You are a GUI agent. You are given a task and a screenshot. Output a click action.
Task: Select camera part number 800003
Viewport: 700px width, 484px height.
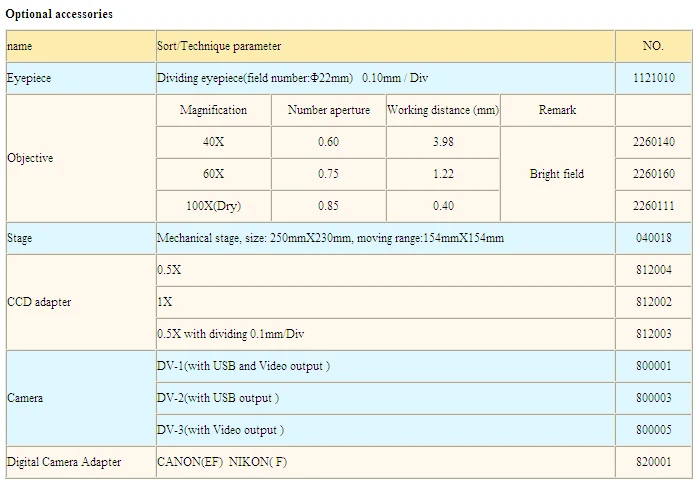tap(653, 398)
